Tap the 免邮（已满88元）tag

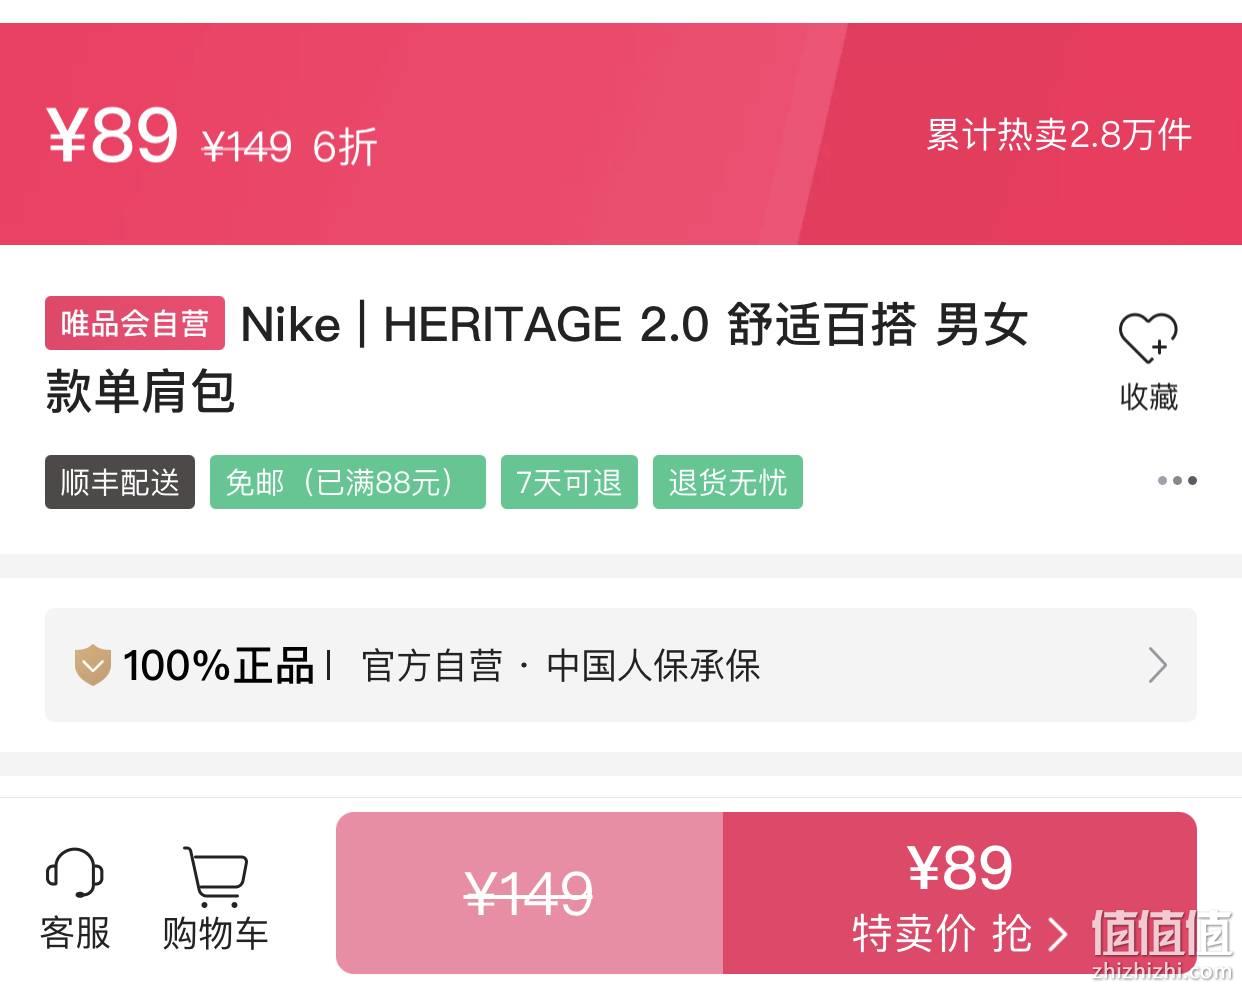[347, 482]
